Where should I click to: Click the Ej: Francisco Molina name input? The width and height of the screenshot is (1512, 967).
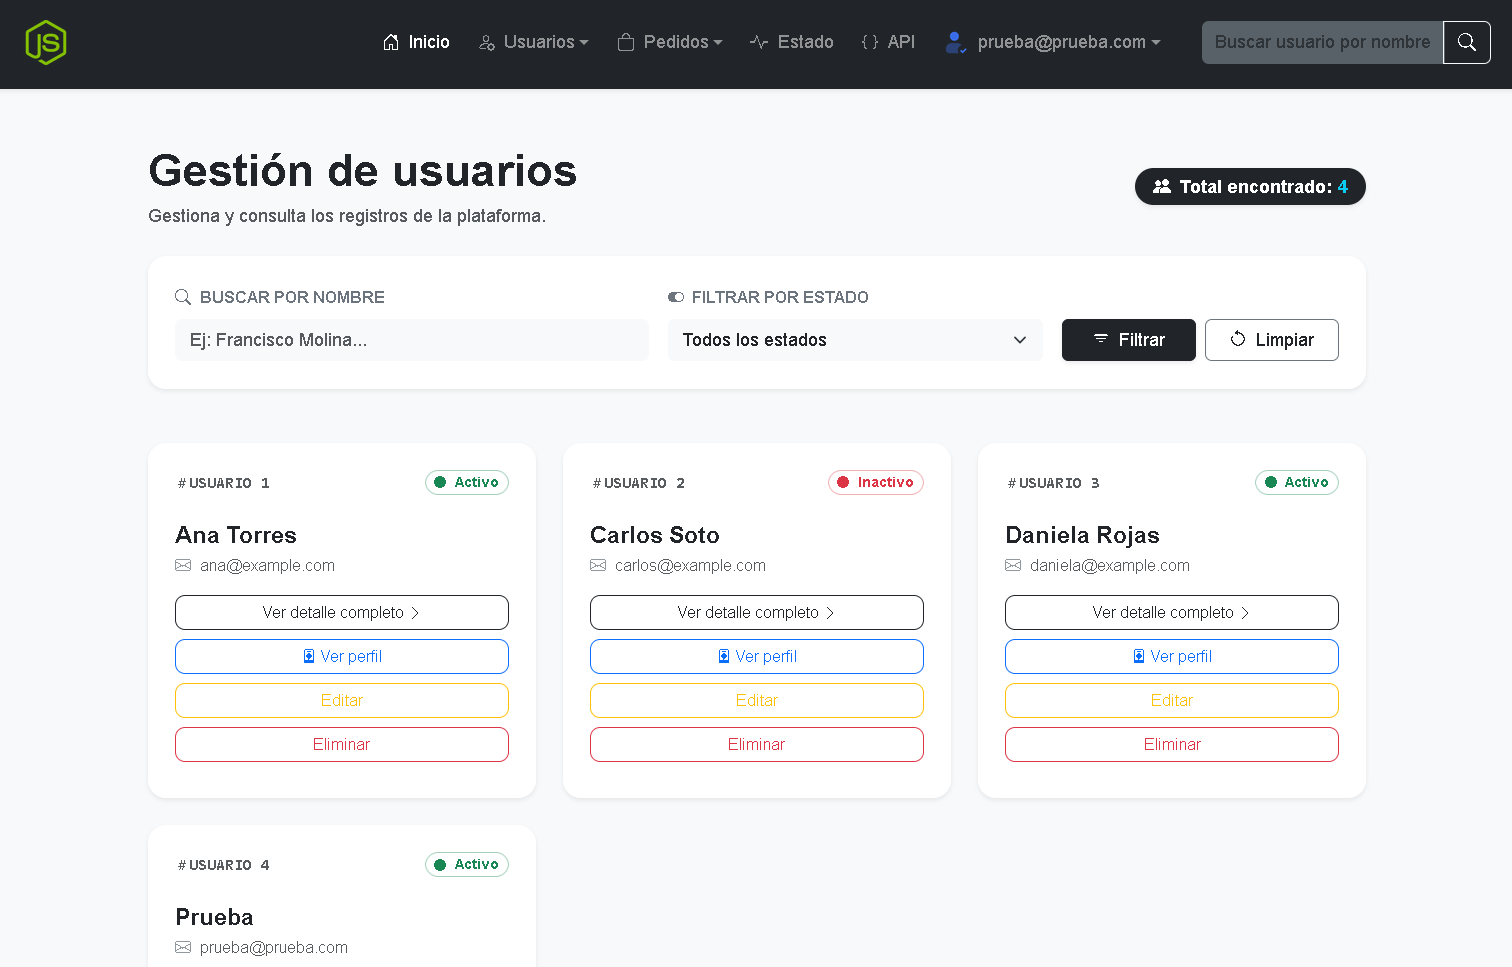[412, 340]
